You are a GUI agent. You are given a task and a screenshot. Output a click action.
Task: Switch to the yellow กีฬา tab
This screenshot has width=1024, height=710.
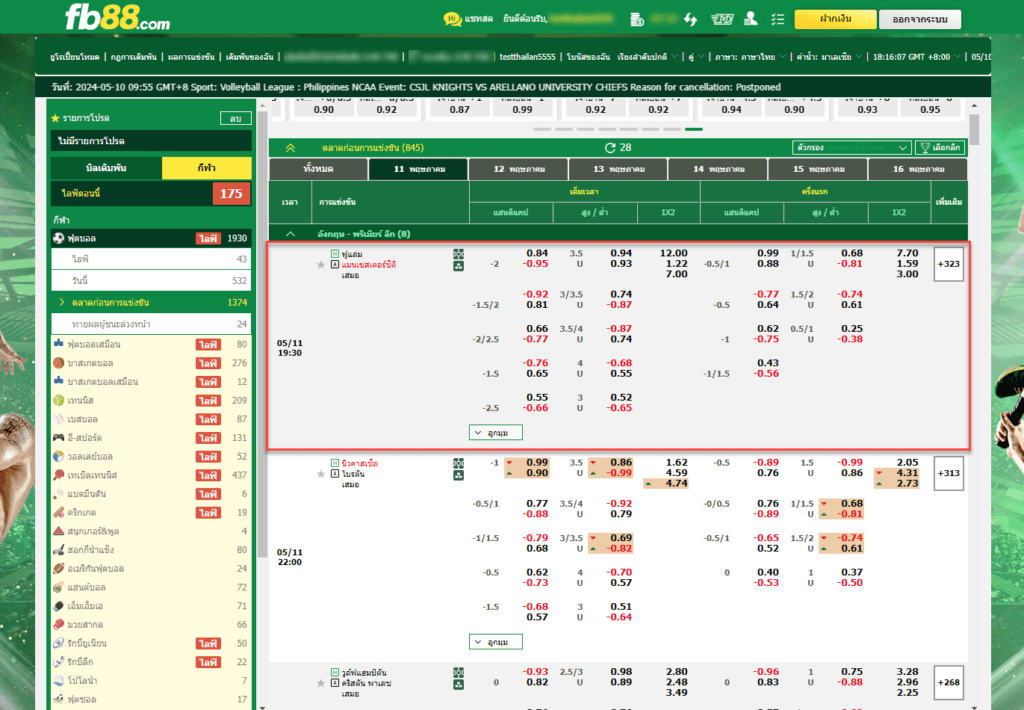click(x=206, y=168)
